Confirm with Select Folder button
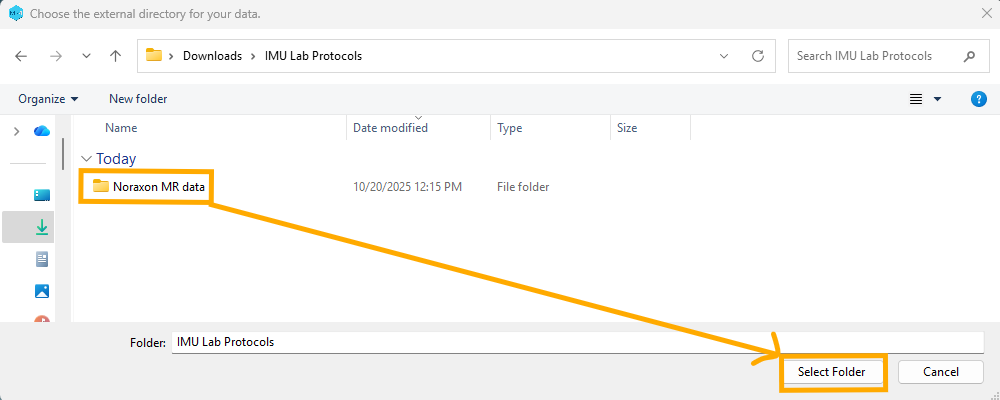 click(832, 372)
